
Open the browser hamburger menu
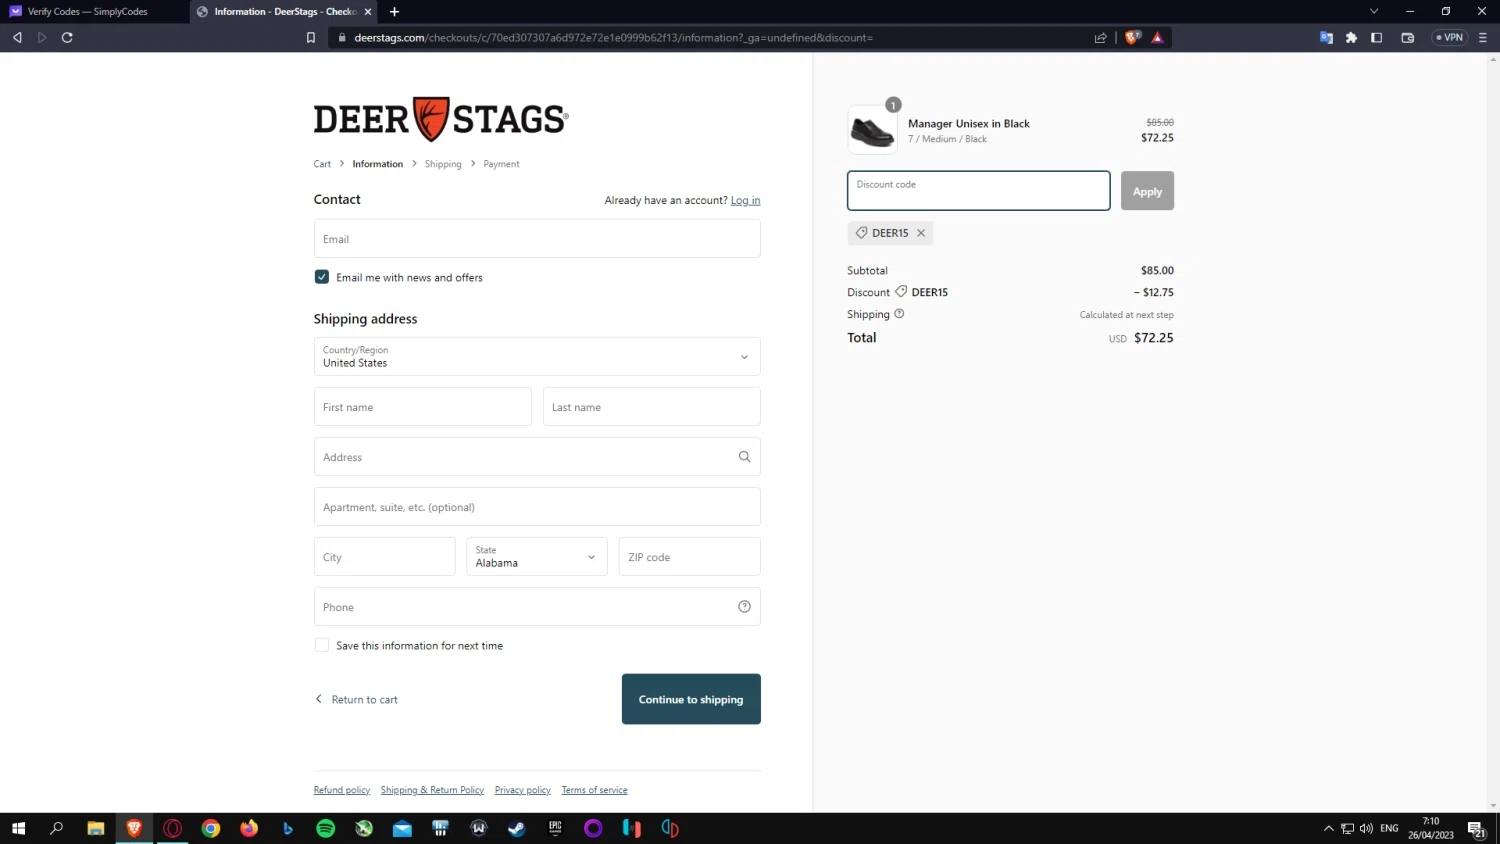click(x=1482, y=38)
